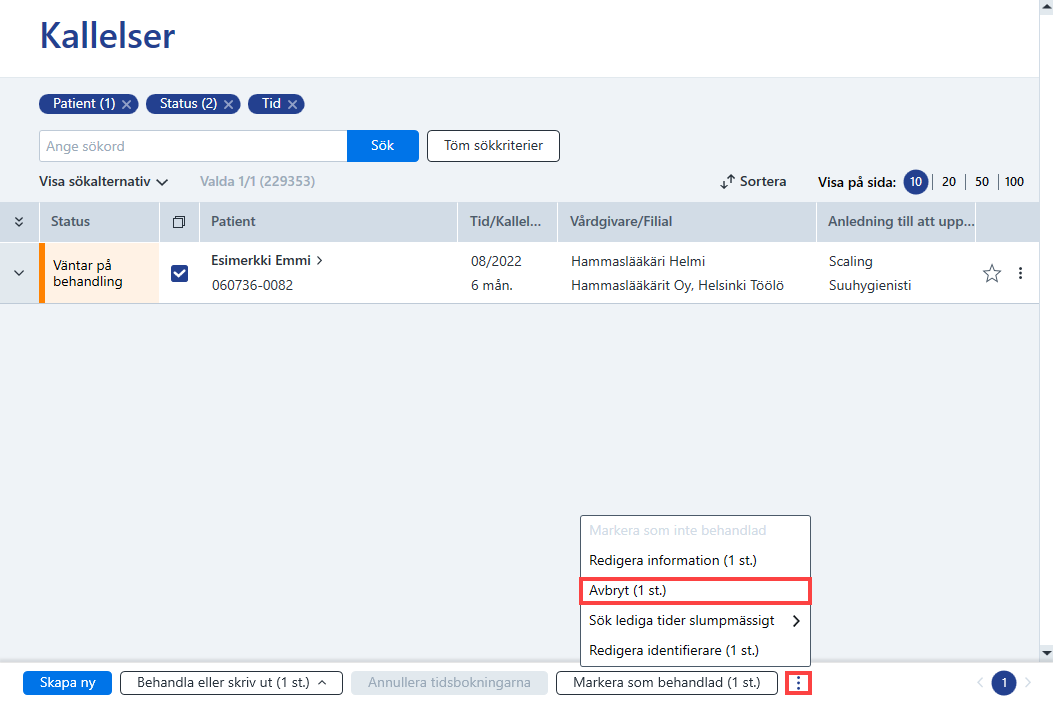Go to next page arrow

coord(1028,683)
